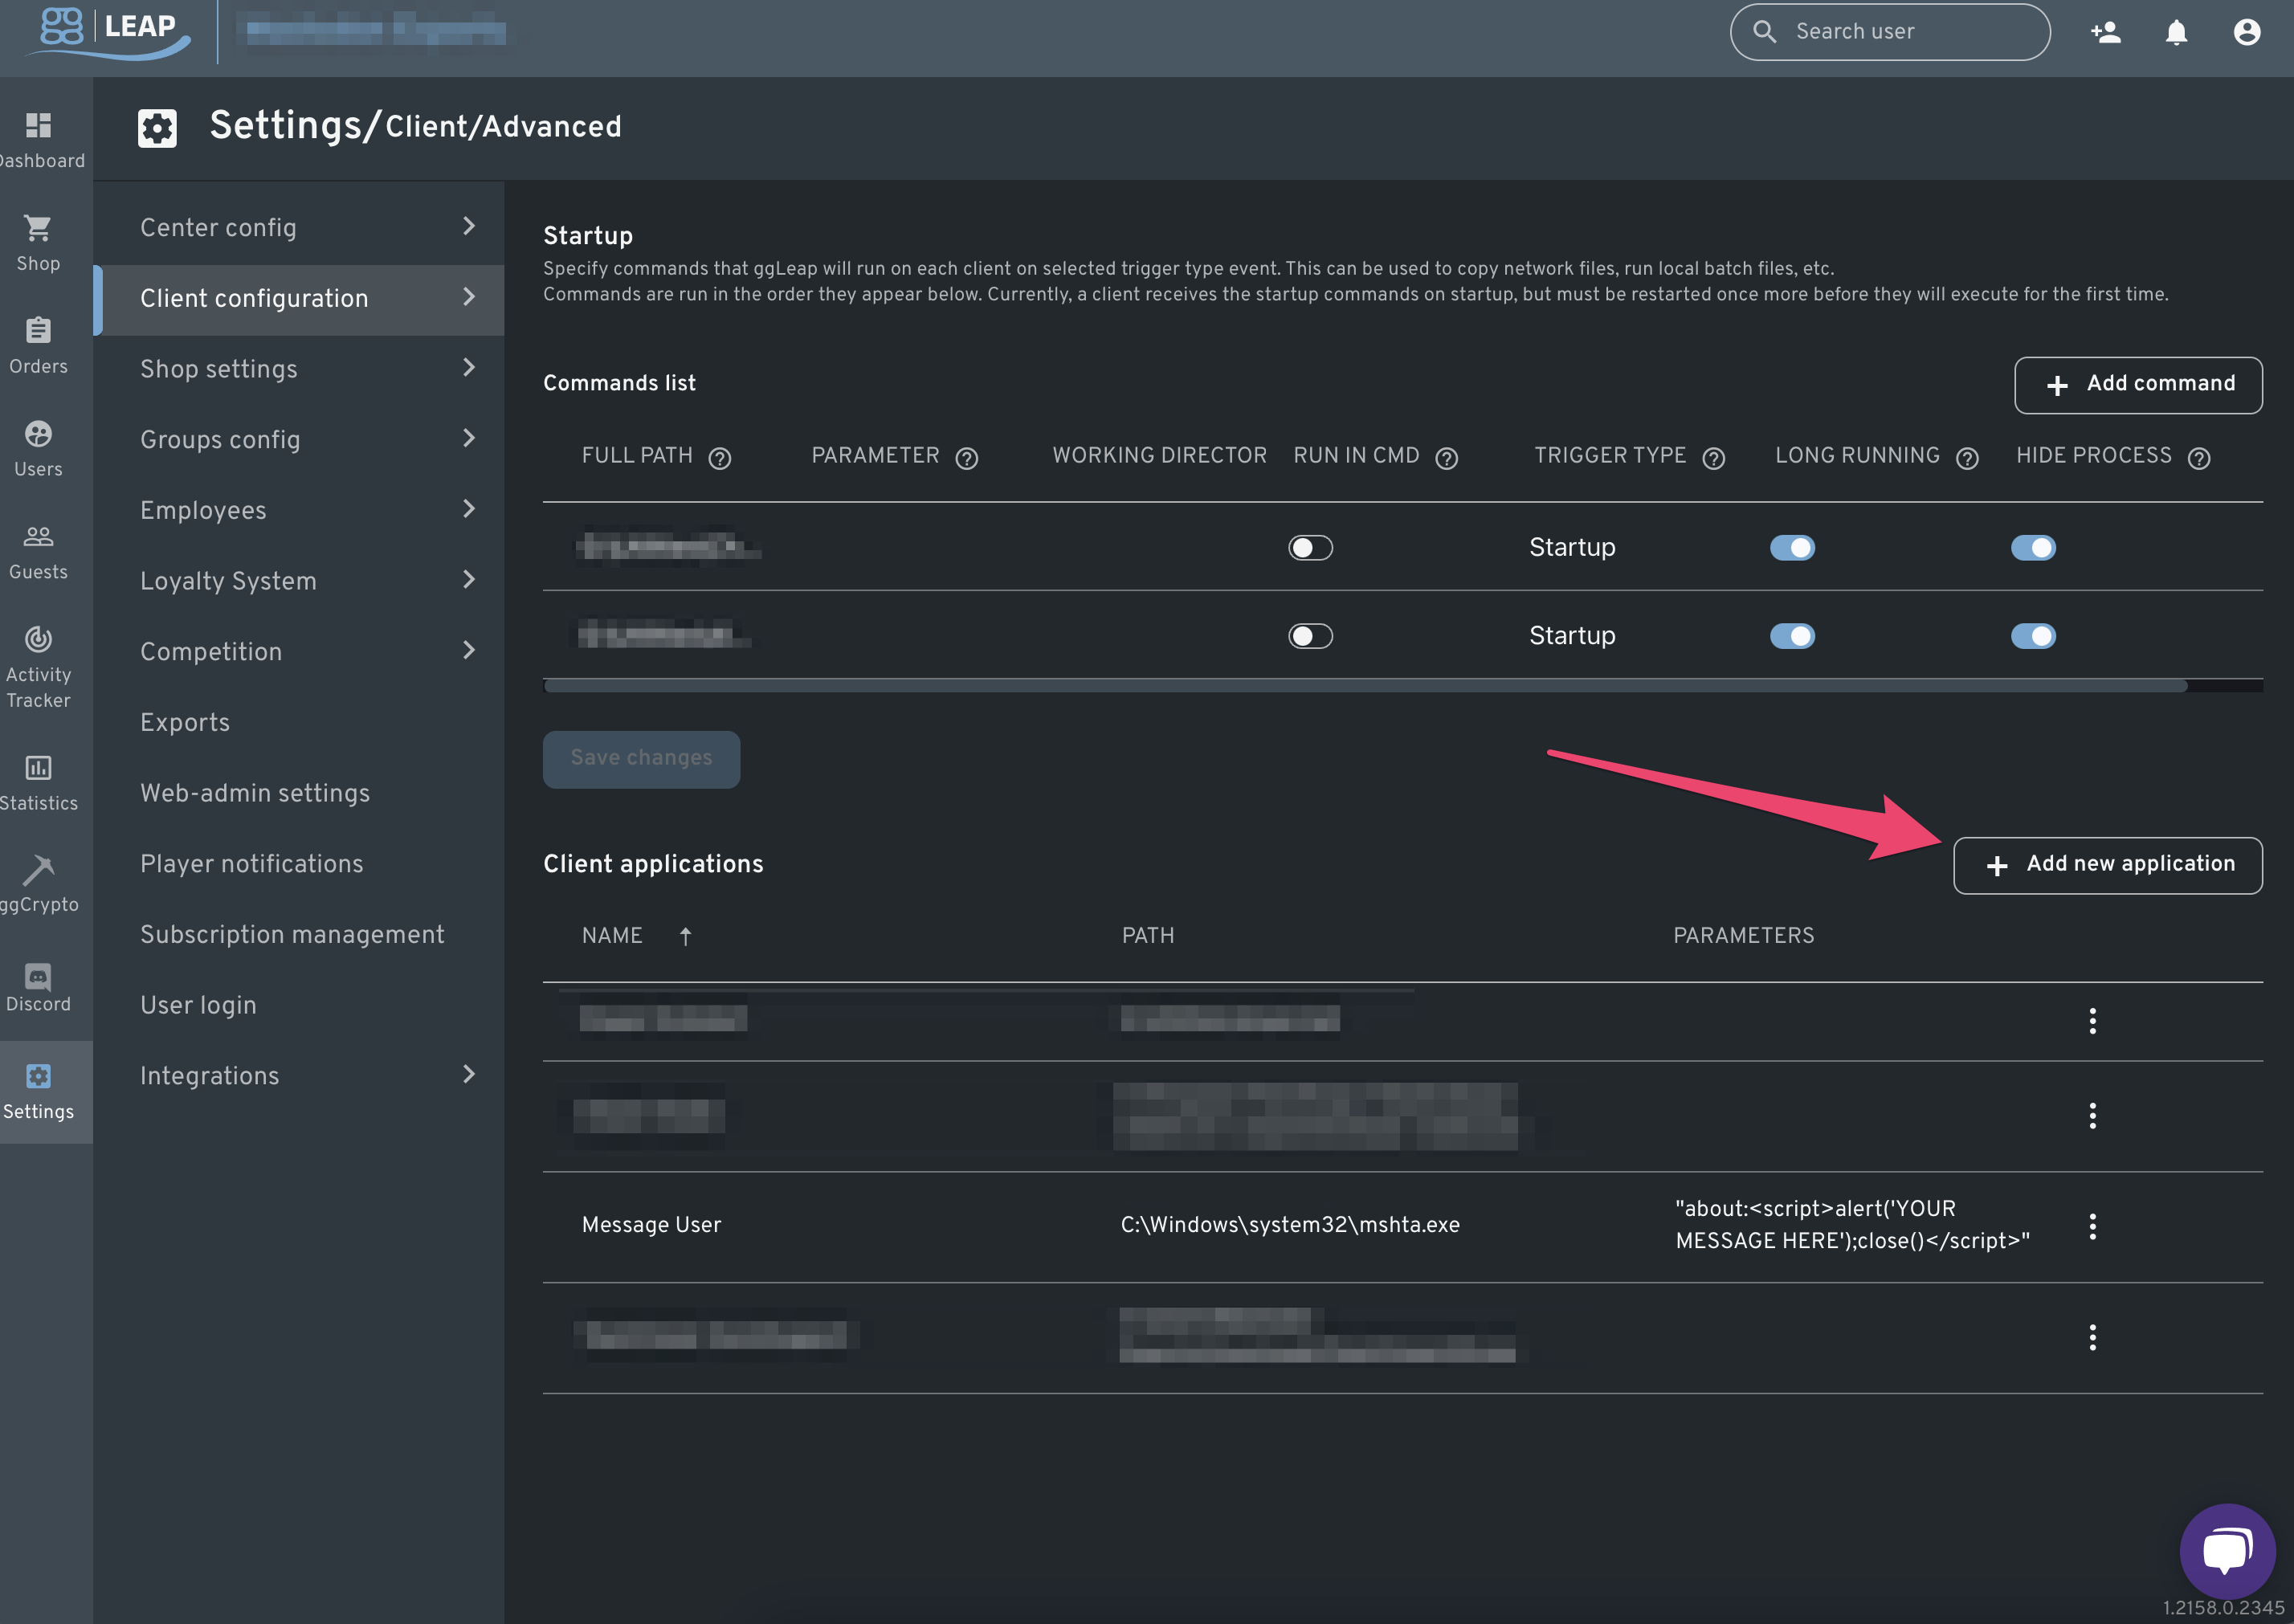Screen dimensions: 2294x1624
Task: Expand Employees submenu
Action: (x=468, y=509)
